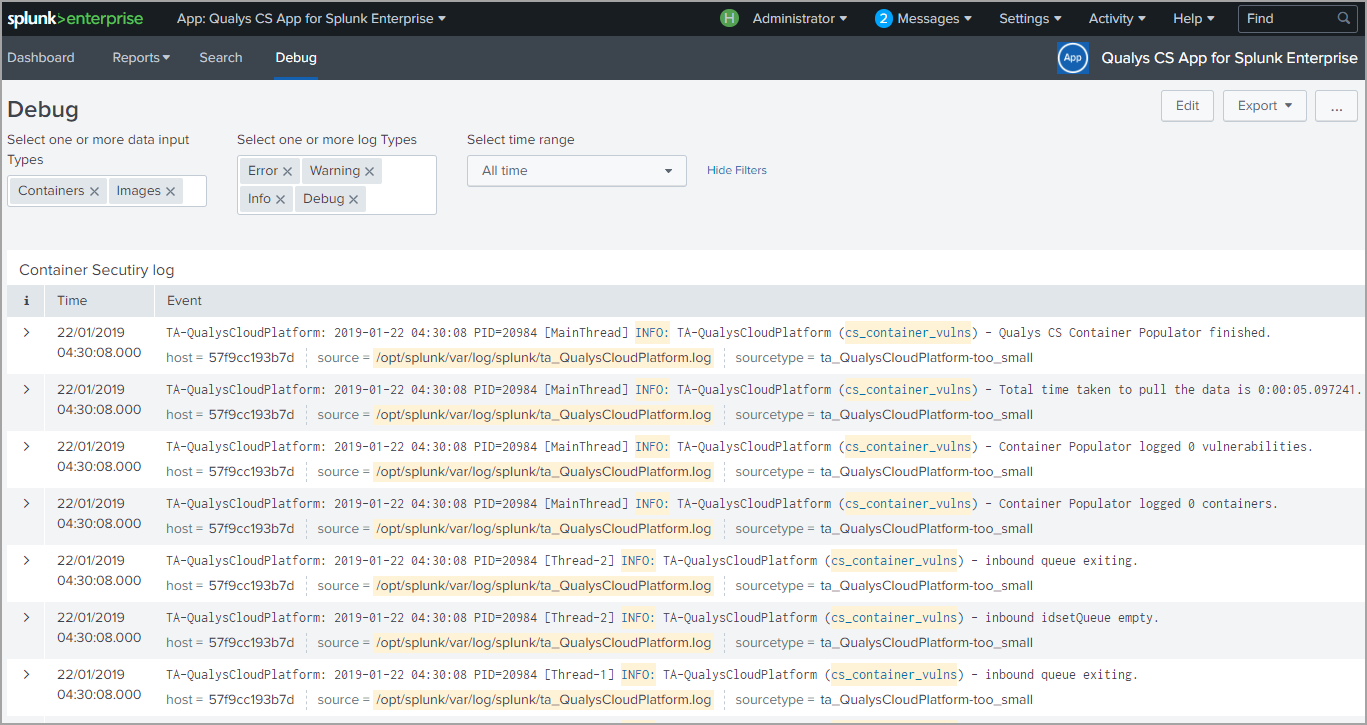Remove the Debug log type tag
The image size is (1367, 725).
[354, 199]
